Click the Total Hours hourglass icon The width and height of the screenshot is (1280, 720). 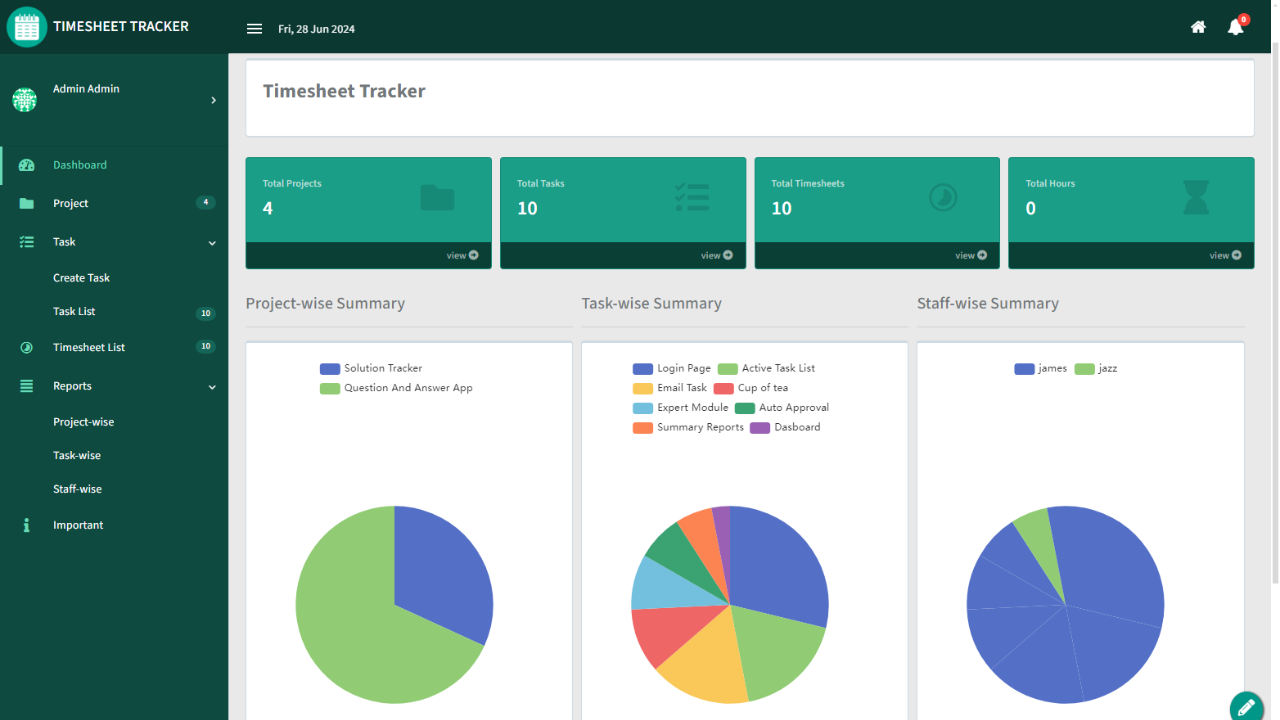[x=1195, y=198]
